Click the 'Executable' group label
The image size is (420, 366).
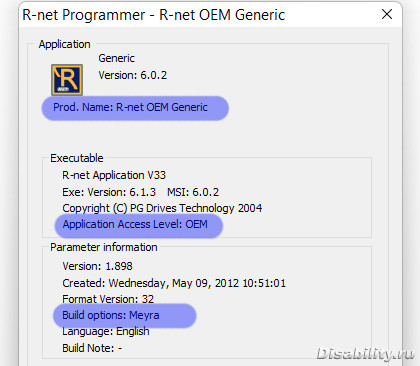pos(77,158)
